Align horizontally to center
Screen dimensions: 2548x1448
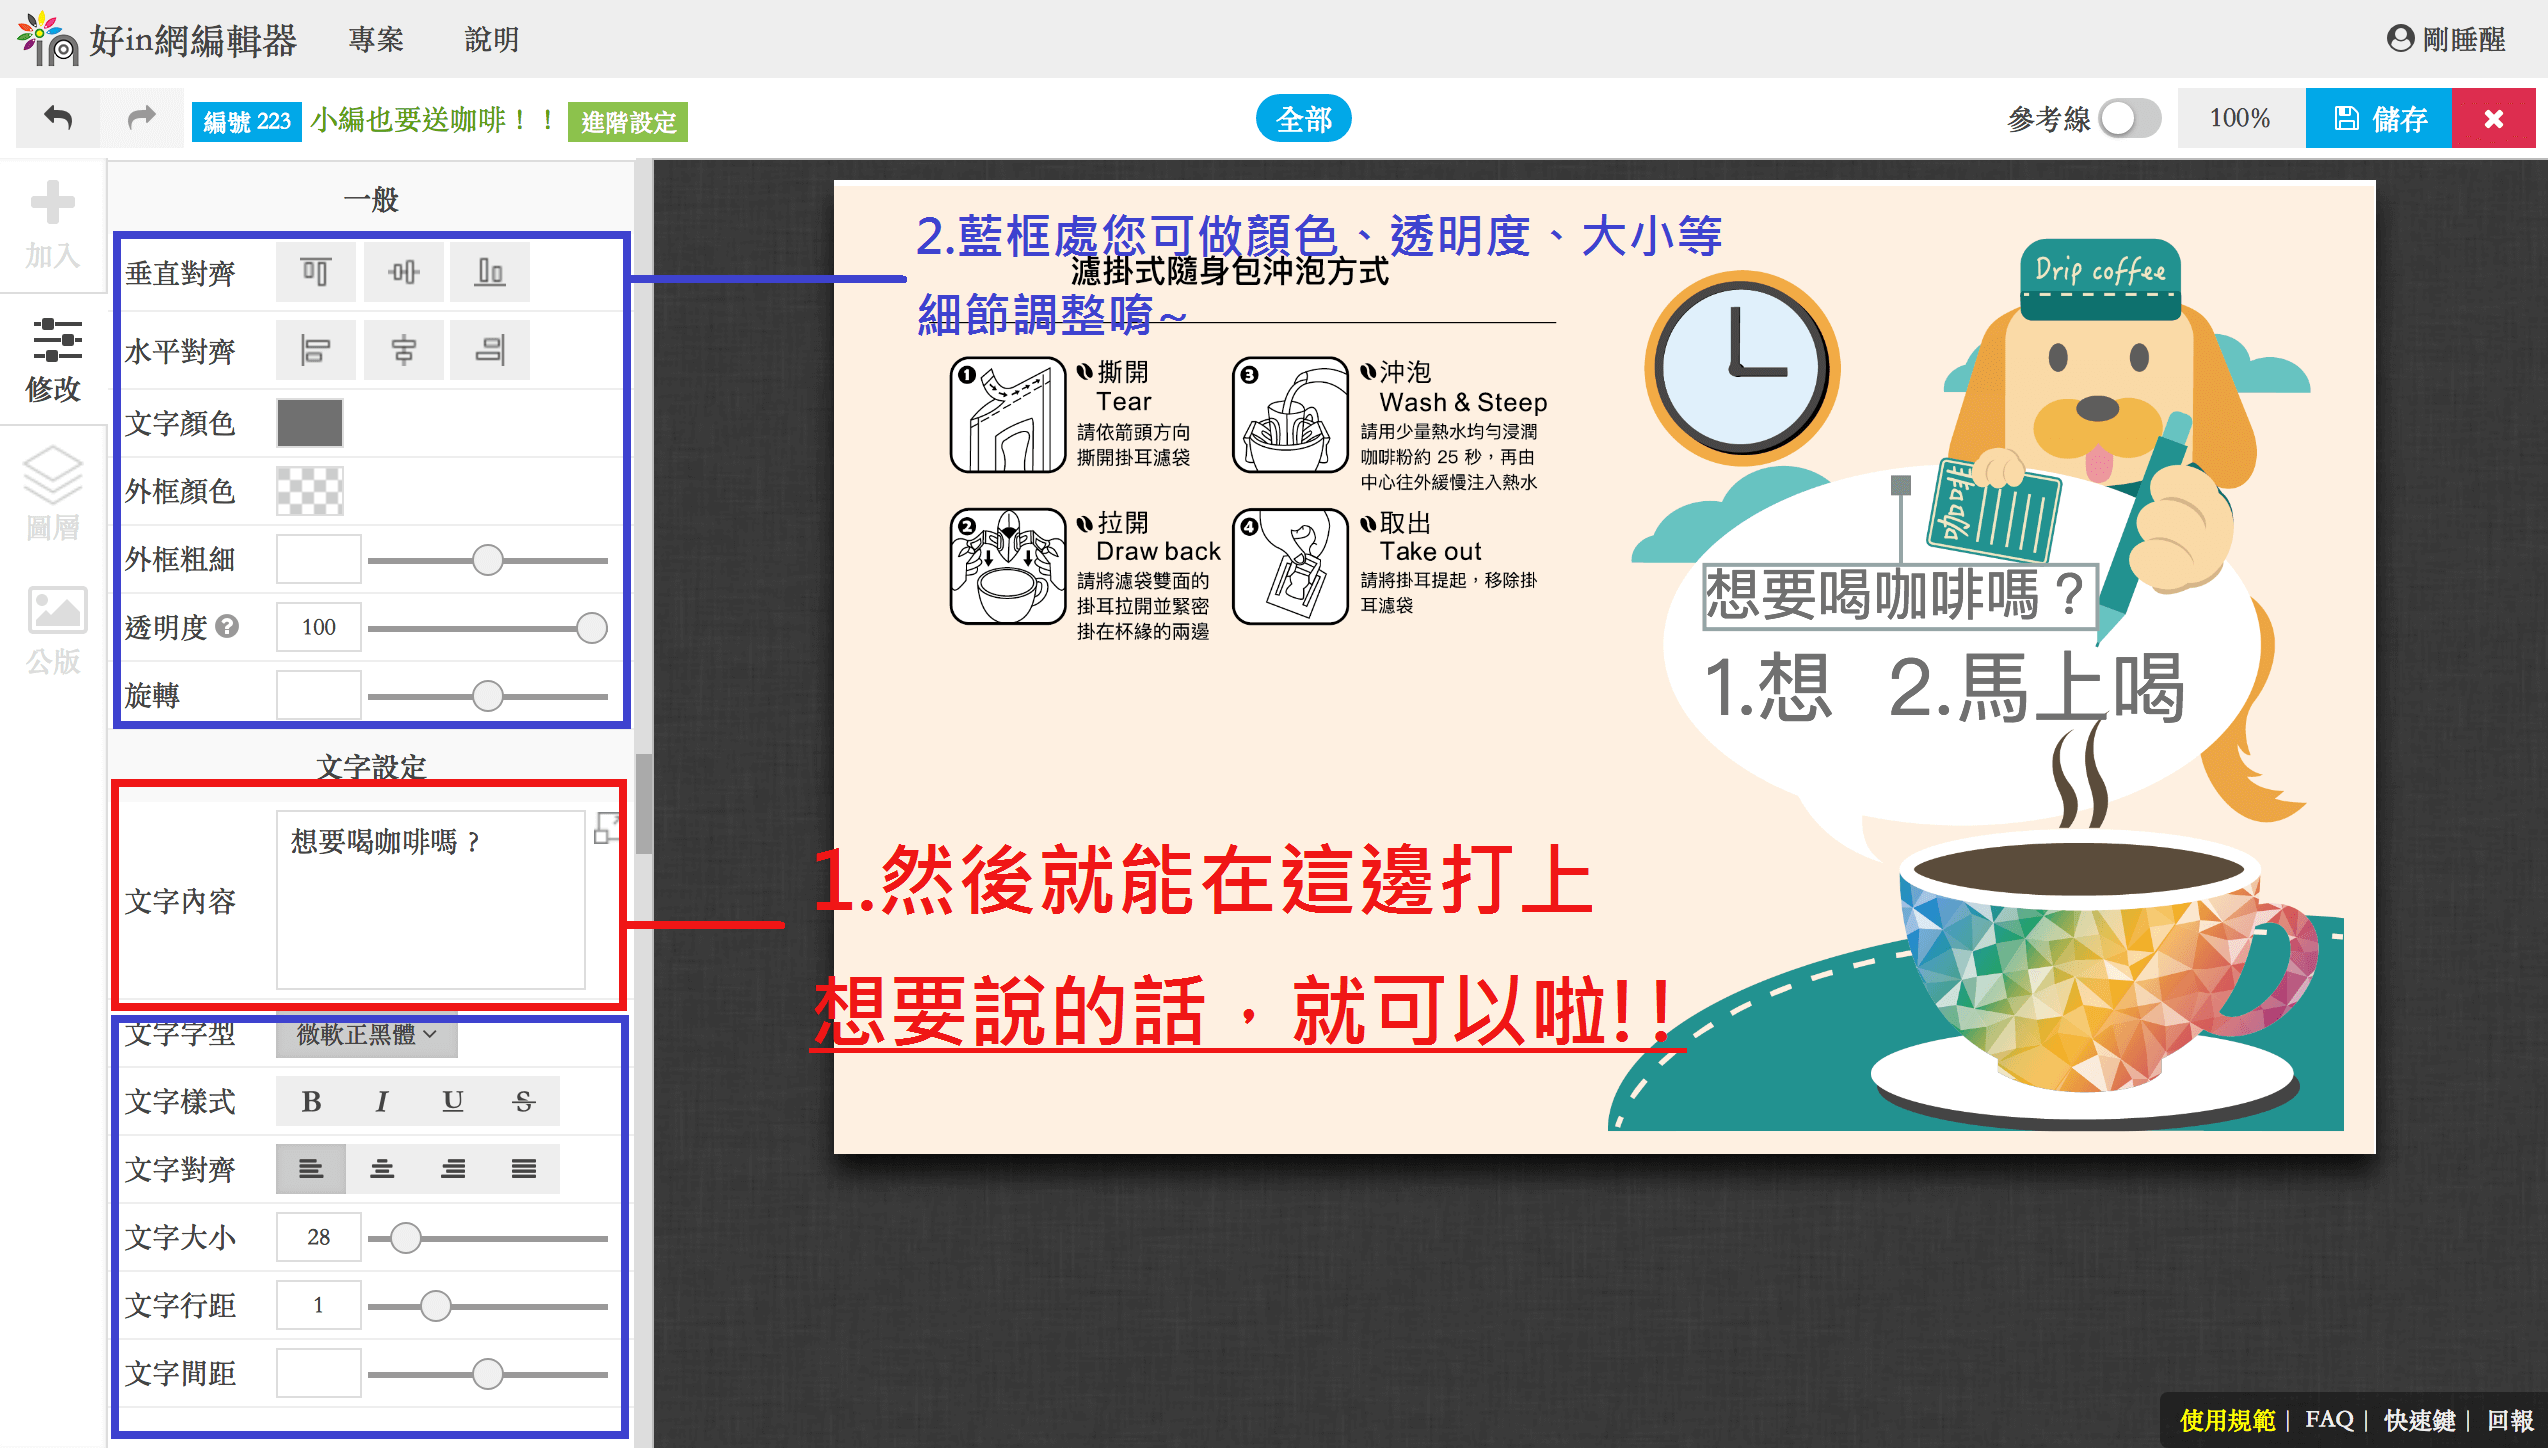coord(403,350)
